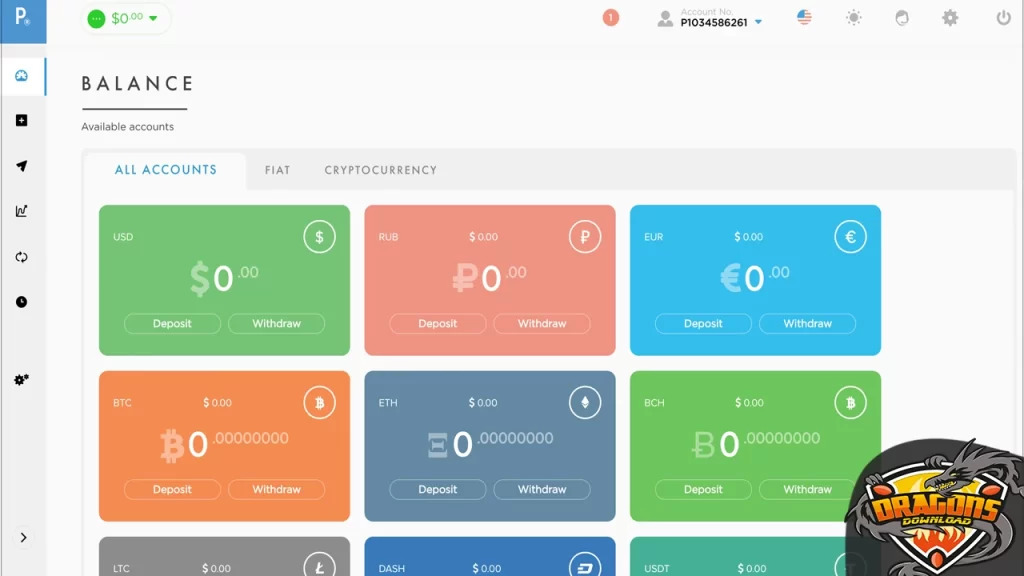Open the US flag language selector
This screenshot has width=1024, height=576.
pos(804,18)
